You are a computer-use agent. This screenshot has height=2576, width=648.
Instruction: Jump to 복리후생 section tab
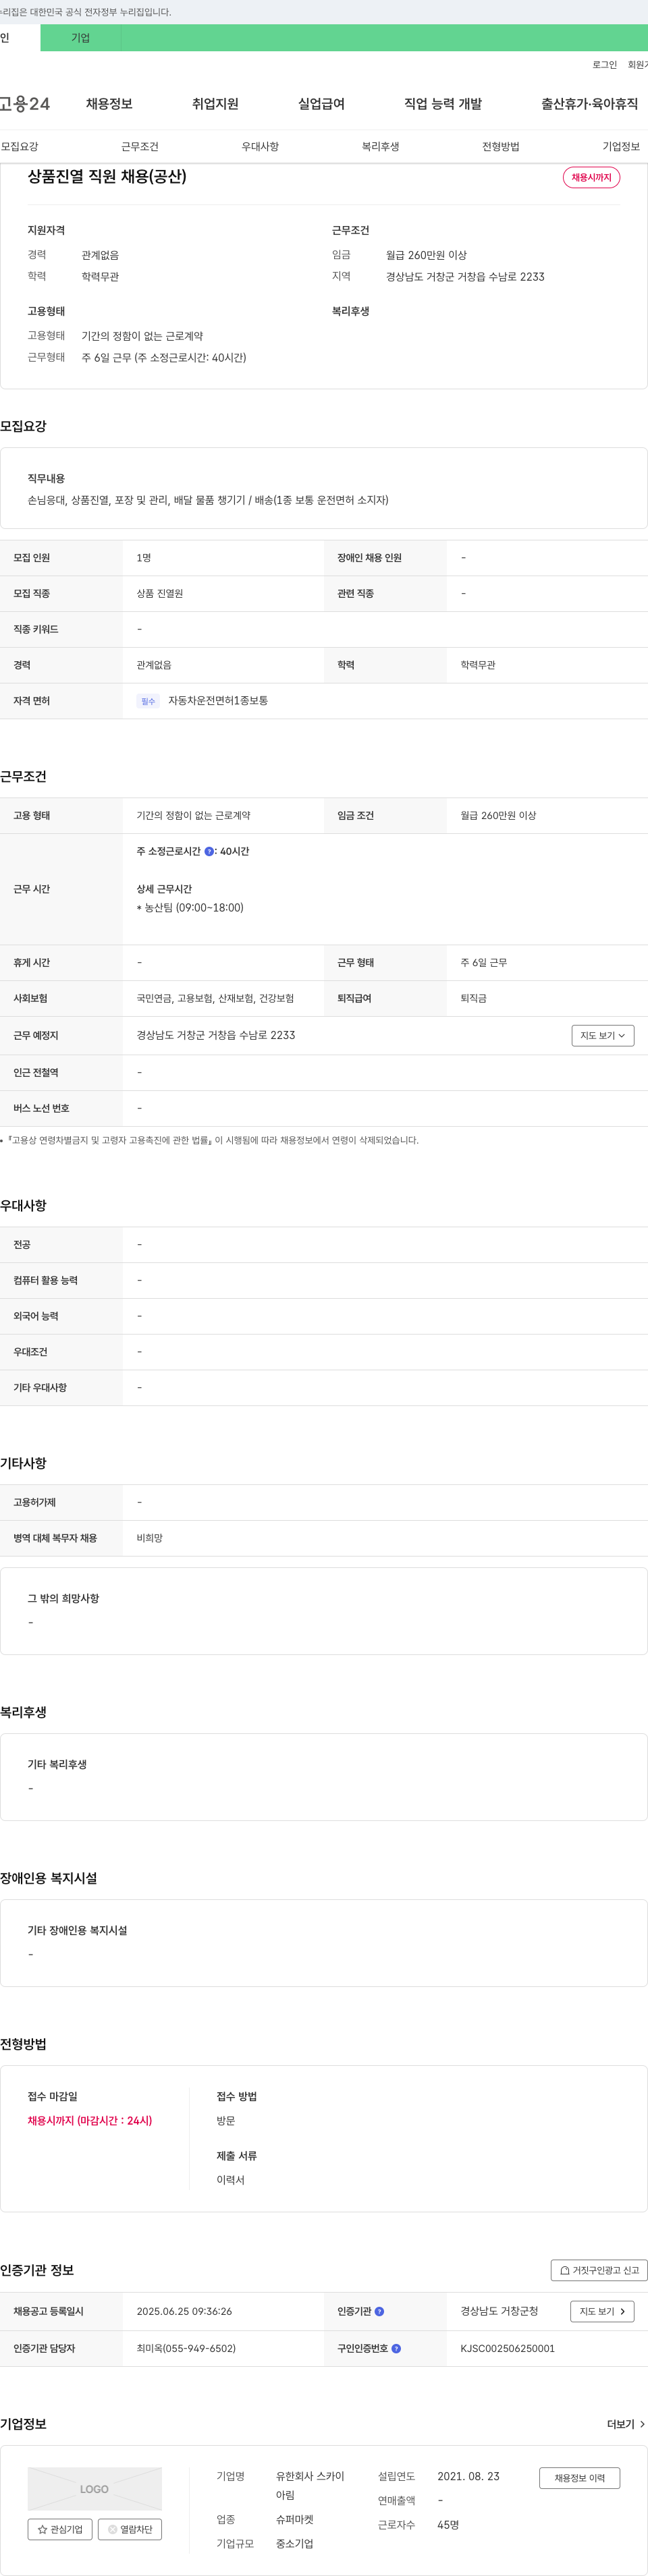[380, 146]
